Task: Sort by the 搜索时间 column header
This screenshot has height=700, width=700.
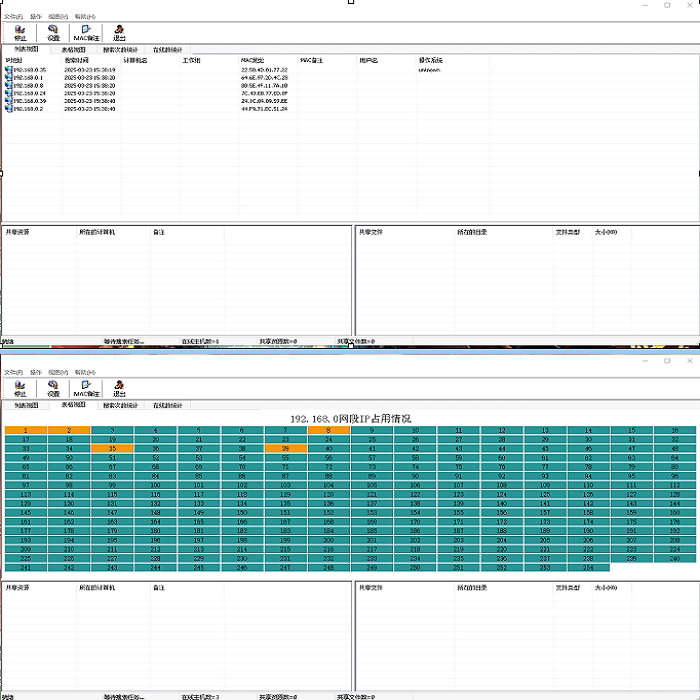Action: 91,60
